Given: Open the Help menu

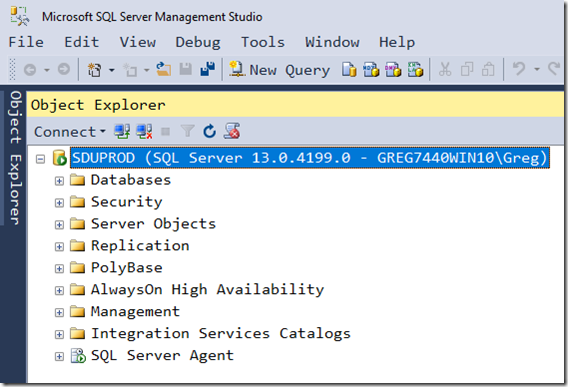Looking at the screenshot, I should point(397,42).
